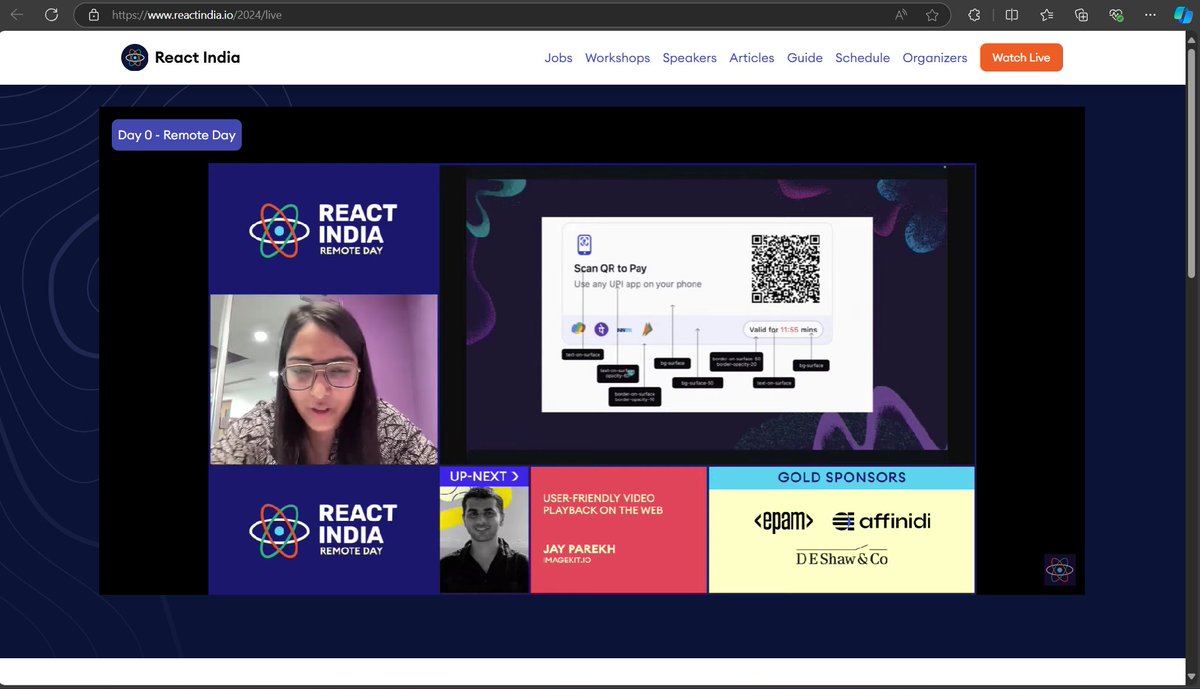Screen dimensions: 1200x689
Task: Click the React atom watermark in player corner
Action: click(1059, 570)
